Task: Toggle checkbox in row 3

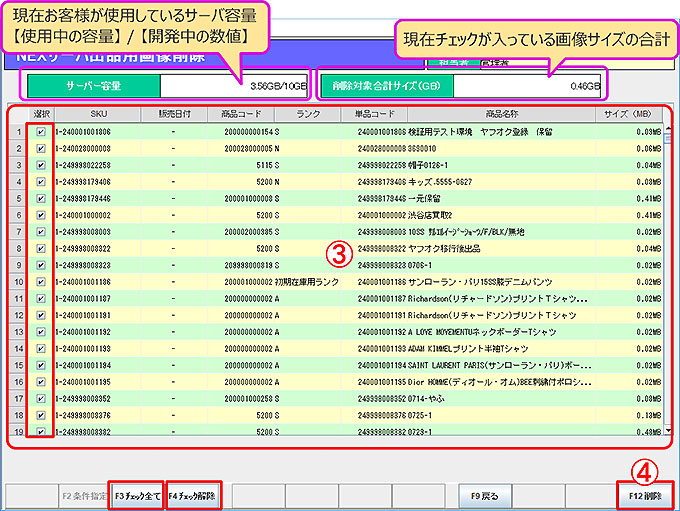Action: tap(41, 165)
